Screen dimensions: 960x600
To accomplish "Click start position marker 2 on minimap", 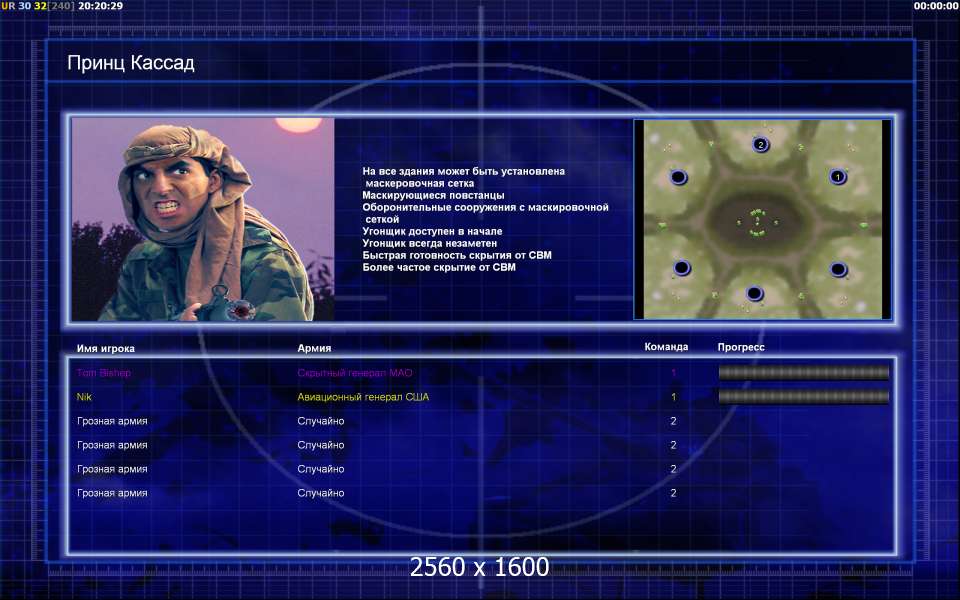I will [x=760, y=144].
